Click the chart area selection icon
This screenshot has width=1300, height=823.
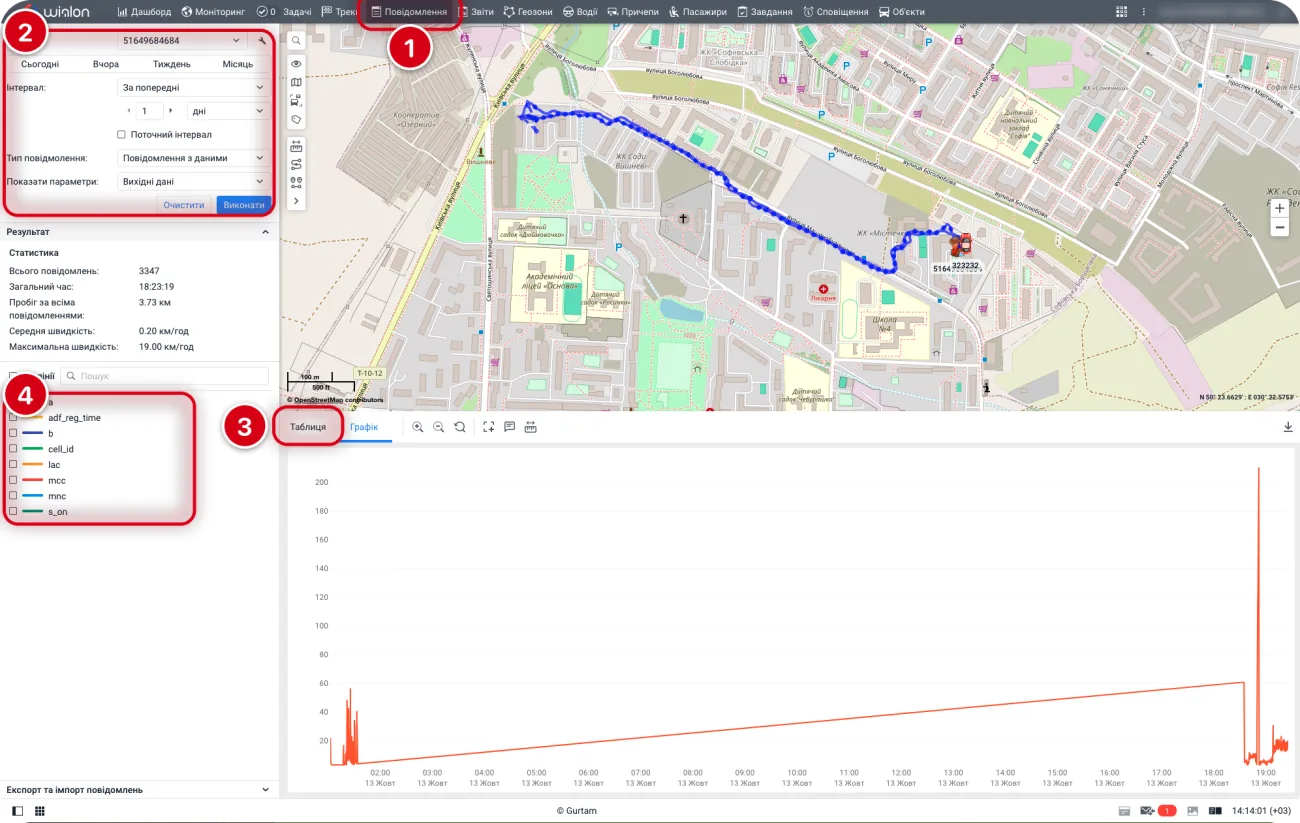(488, 427)
